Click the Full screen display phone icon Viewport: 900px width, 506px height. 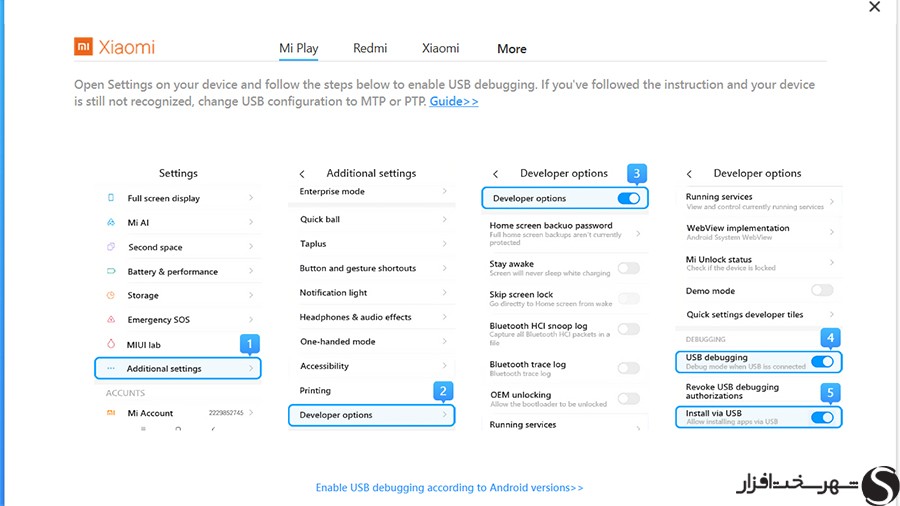pyautogui.click(x=111, y=198)
